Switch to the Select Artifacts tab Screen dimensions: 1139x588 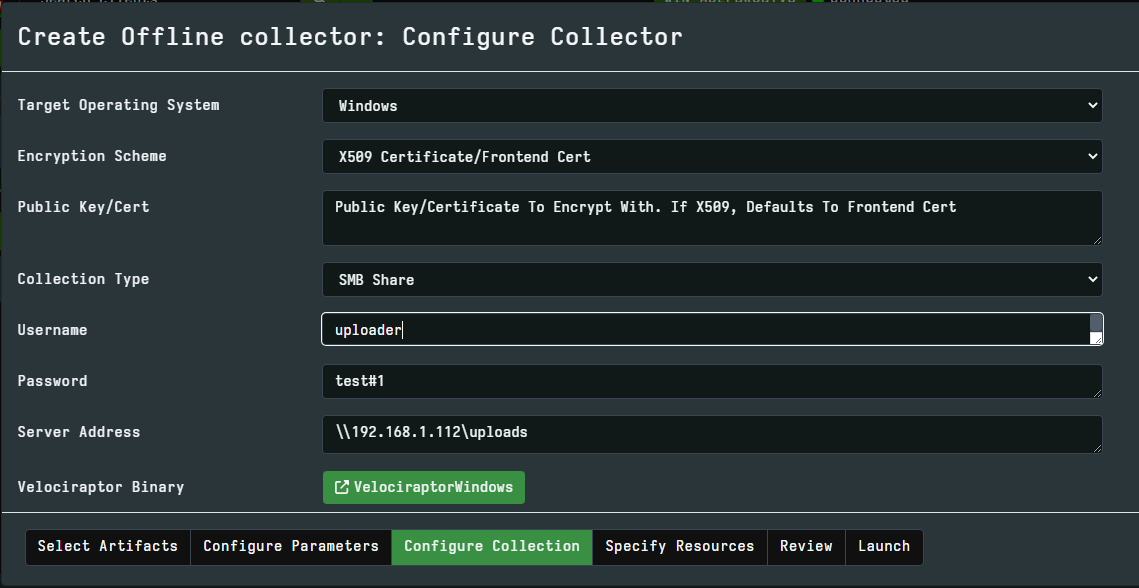(107, 547)
